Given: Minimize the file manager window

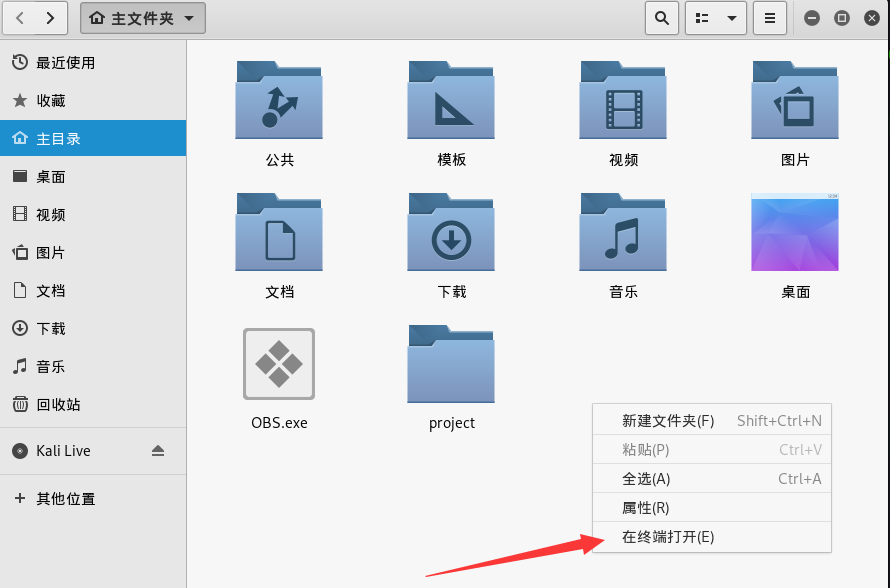Looking at the screenshot, I should (x=812, y=18).
